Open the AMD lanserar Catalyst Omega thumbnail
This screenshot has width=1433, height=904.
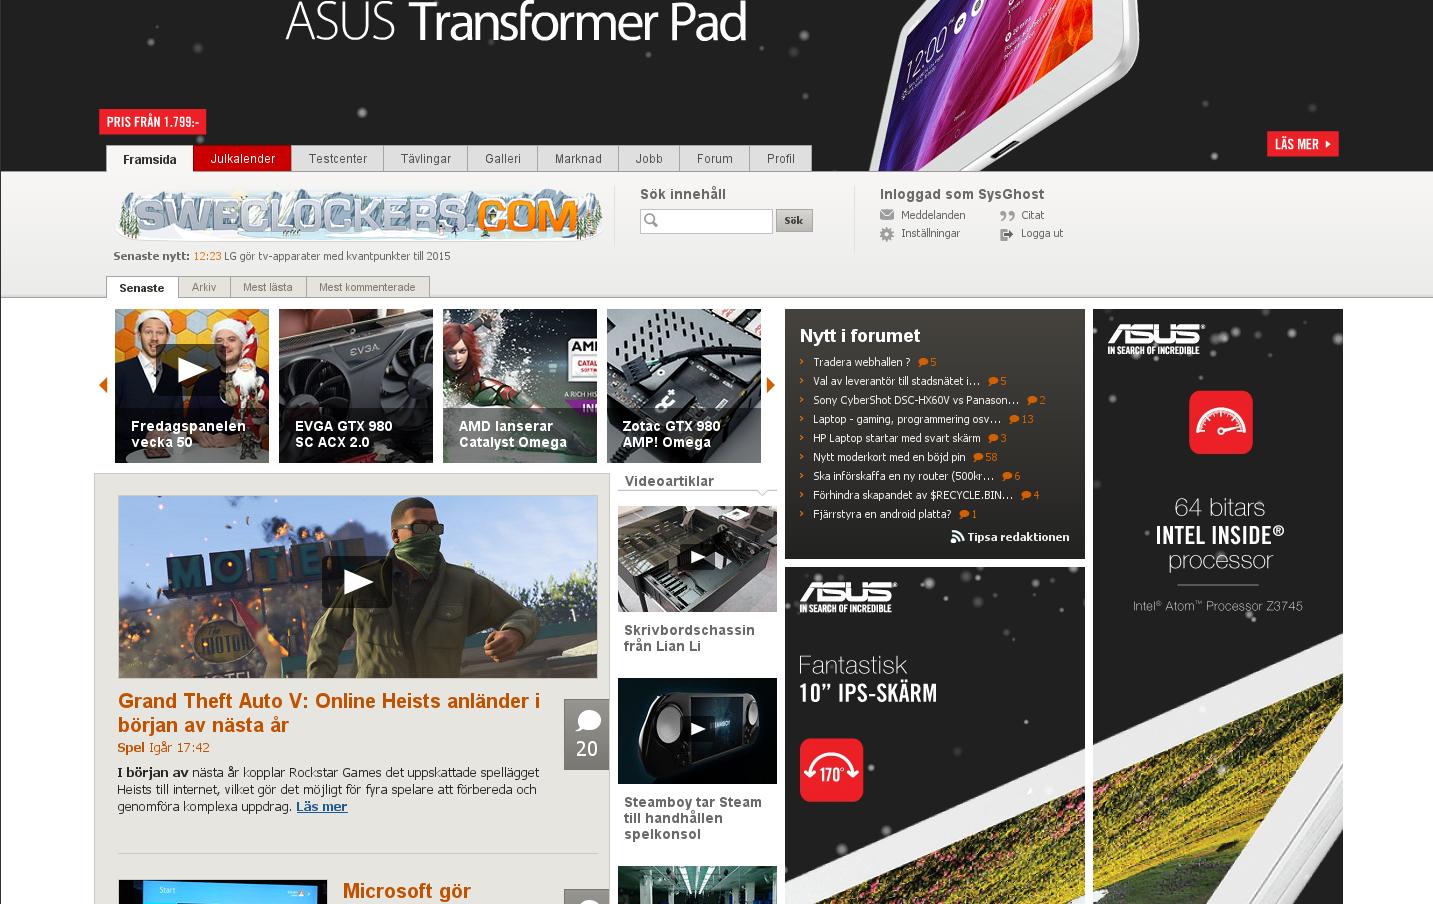click(520, 386)
